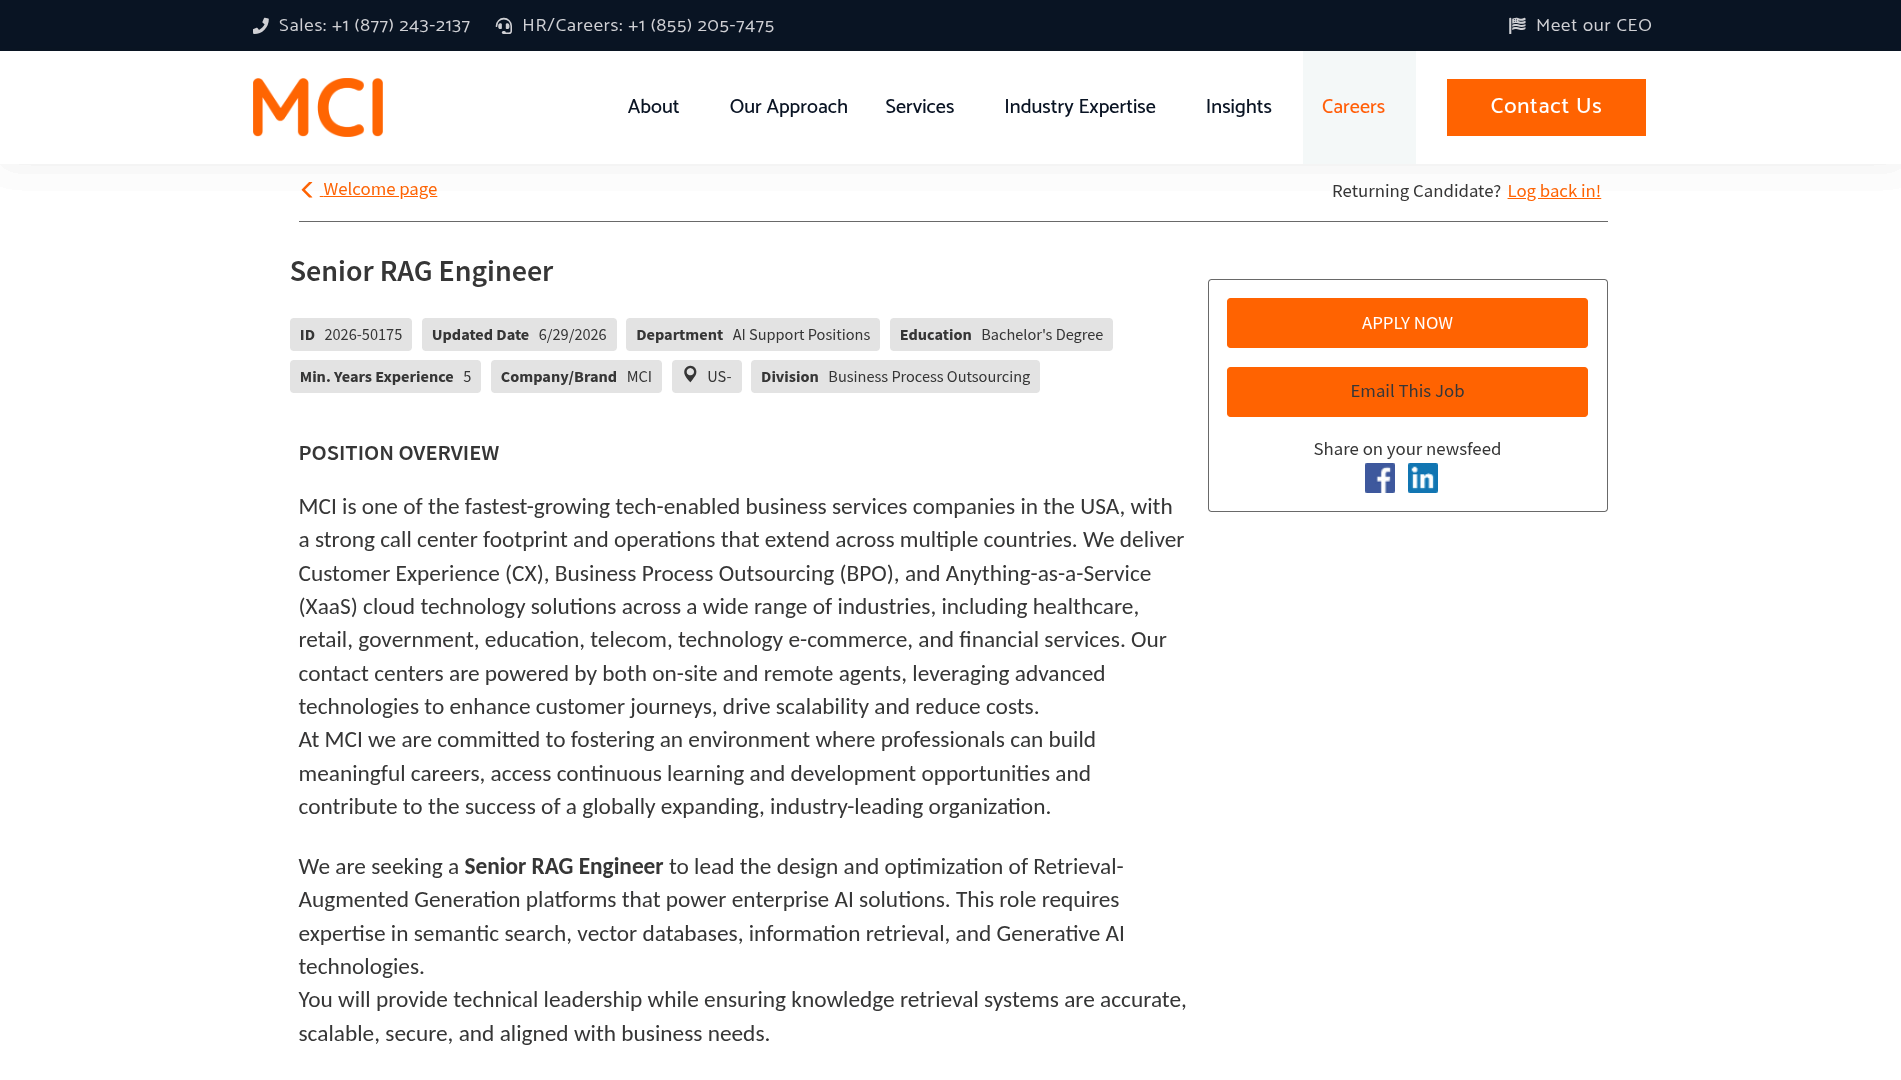Click the Senior RAG Engineer job title heading
This screenshot has width=1901, height=1080.
[x=421, y=271]
